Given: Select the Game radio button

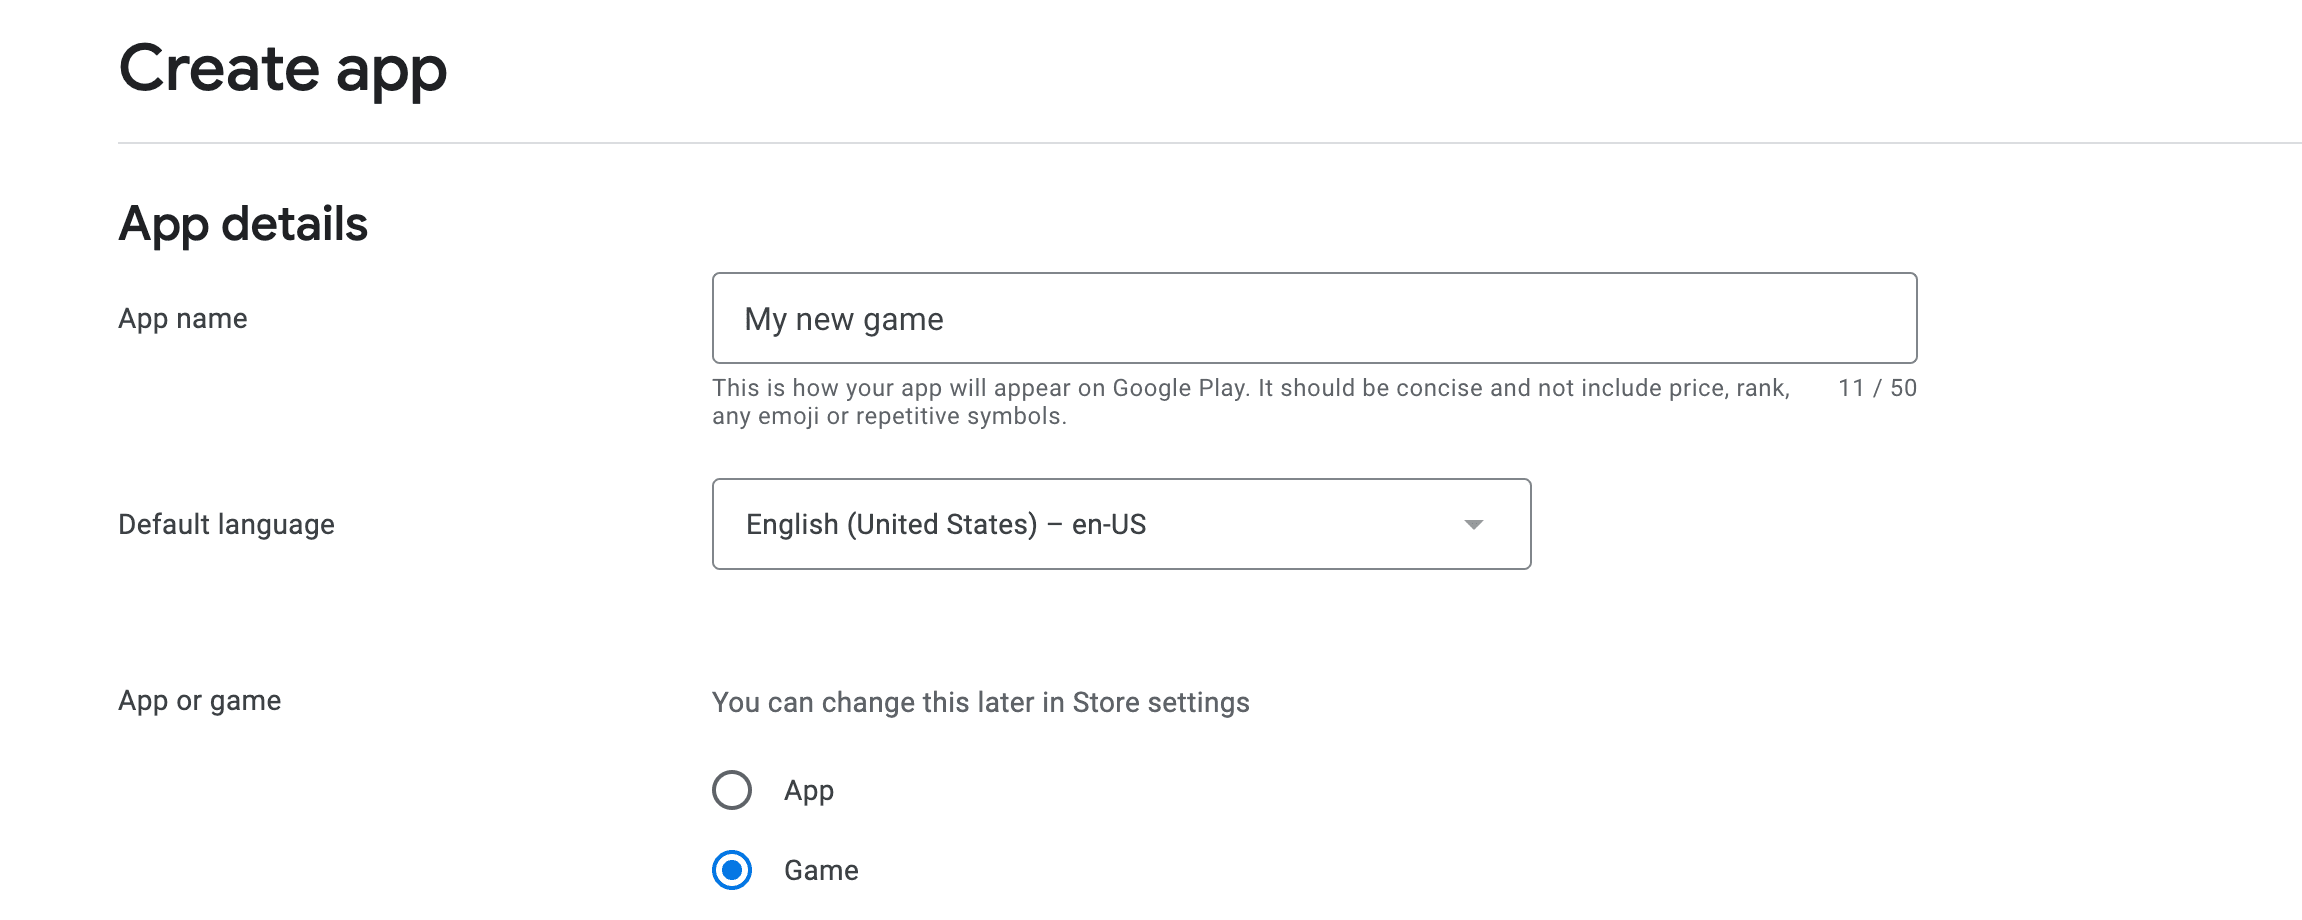Looking at the screenshot, I should pos(732,870).
